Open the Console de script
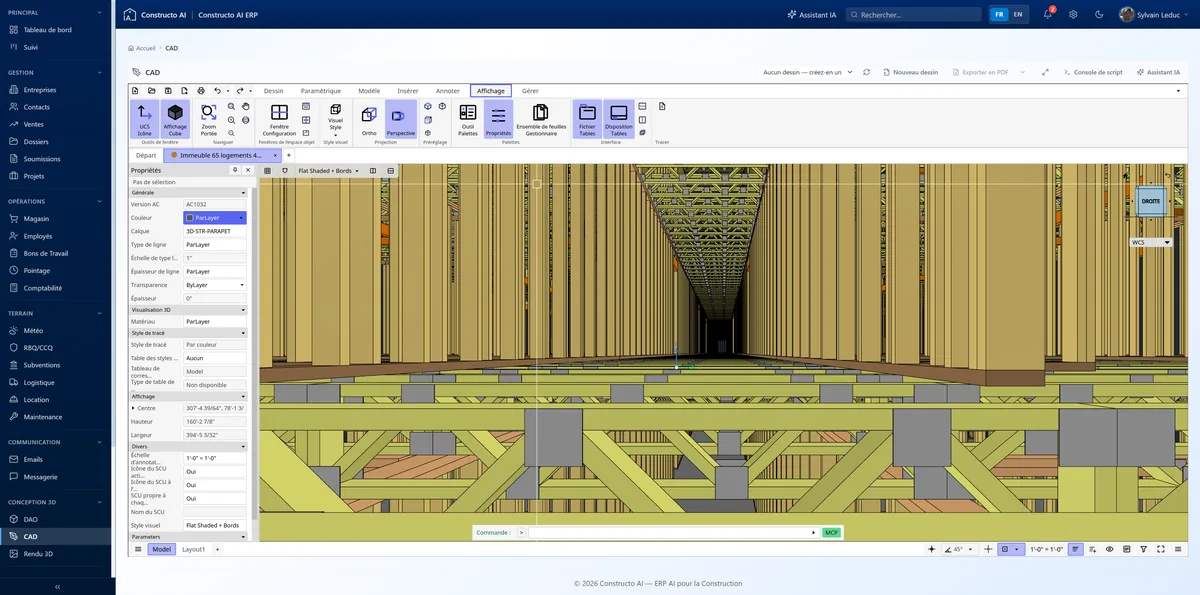Screen dimensions: 1200x595 coord(1093,72)
